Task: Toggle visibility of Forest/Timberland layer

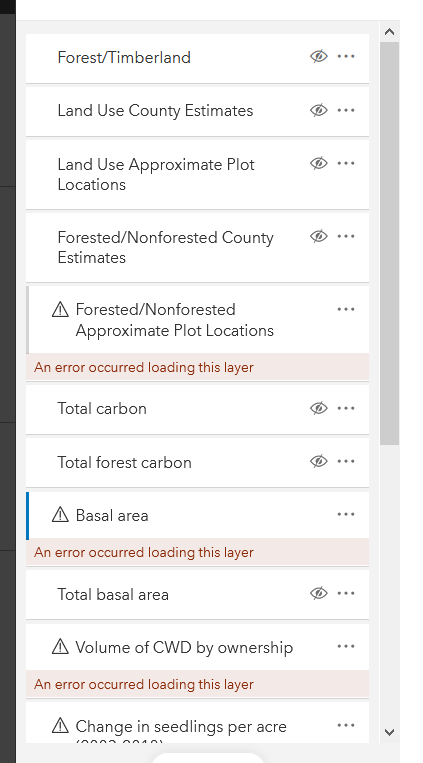Action: (x=319, y=57)
